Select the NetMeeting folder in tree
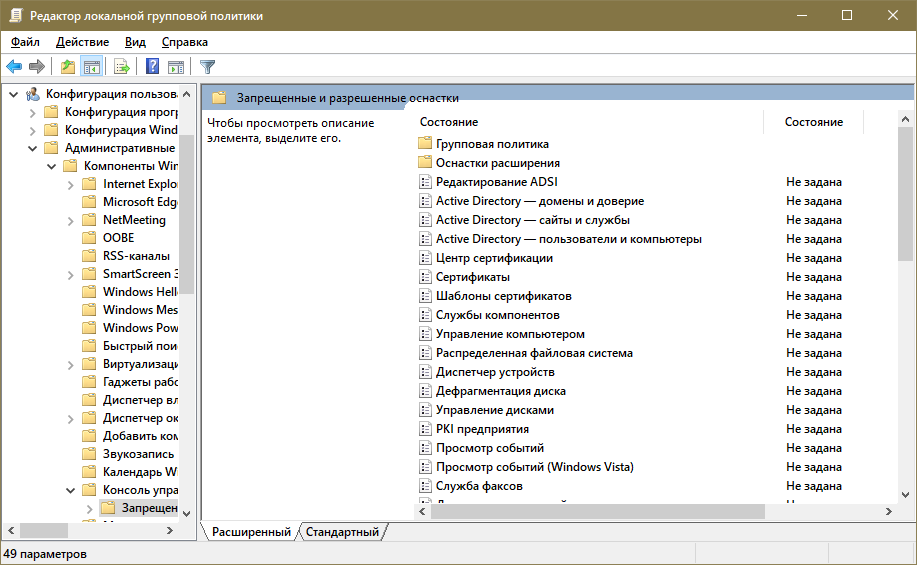Viewport: 917px width, 565px height. (134, 220)
